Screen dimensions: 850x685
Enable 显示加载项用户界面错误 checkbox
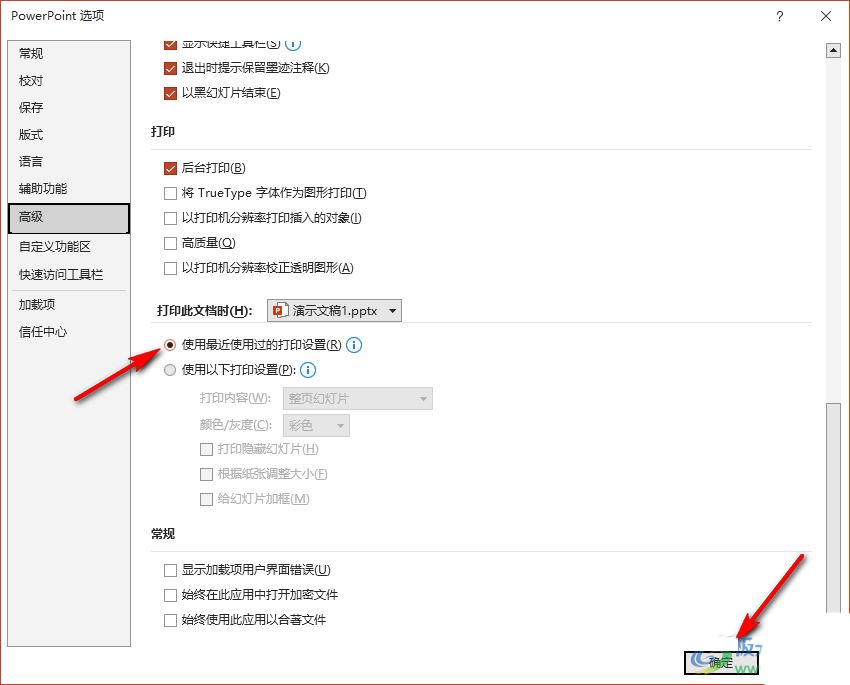[x=170, y=570]
